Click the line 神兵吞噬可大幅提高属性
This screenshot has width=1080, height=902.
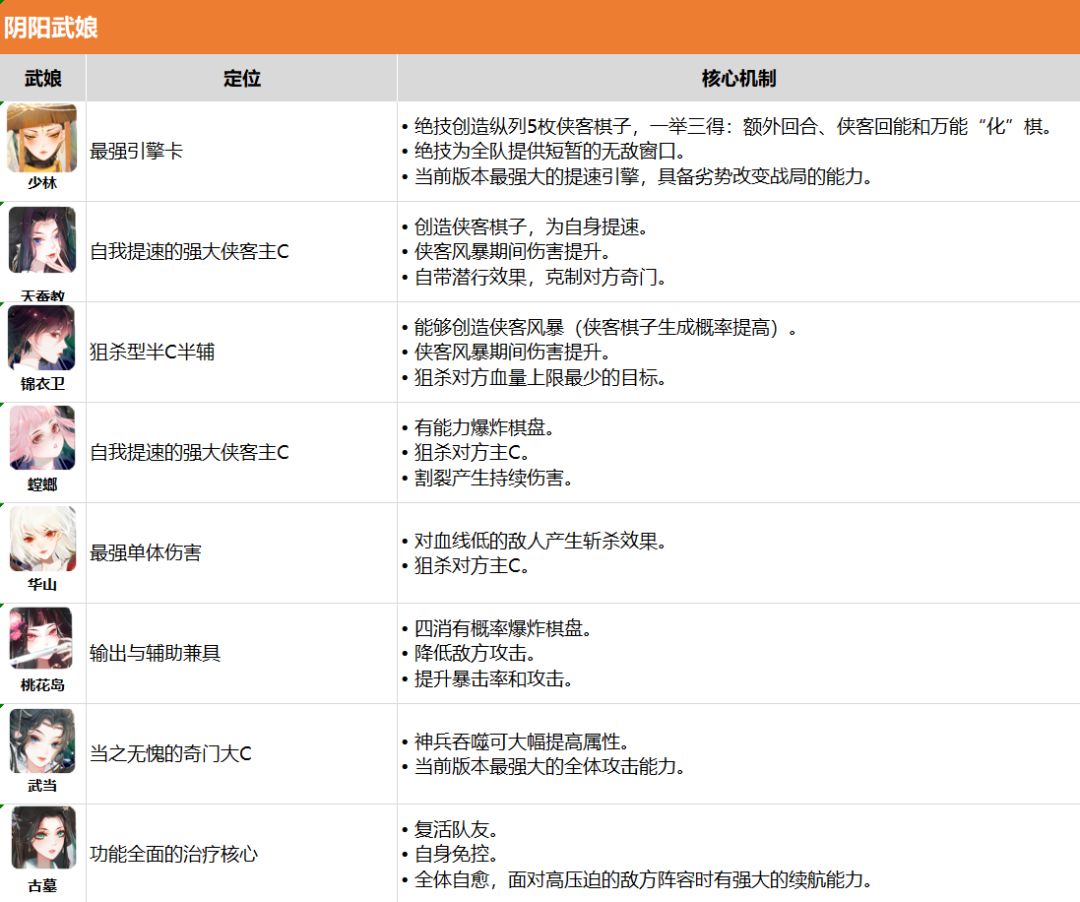coord(516,742)
